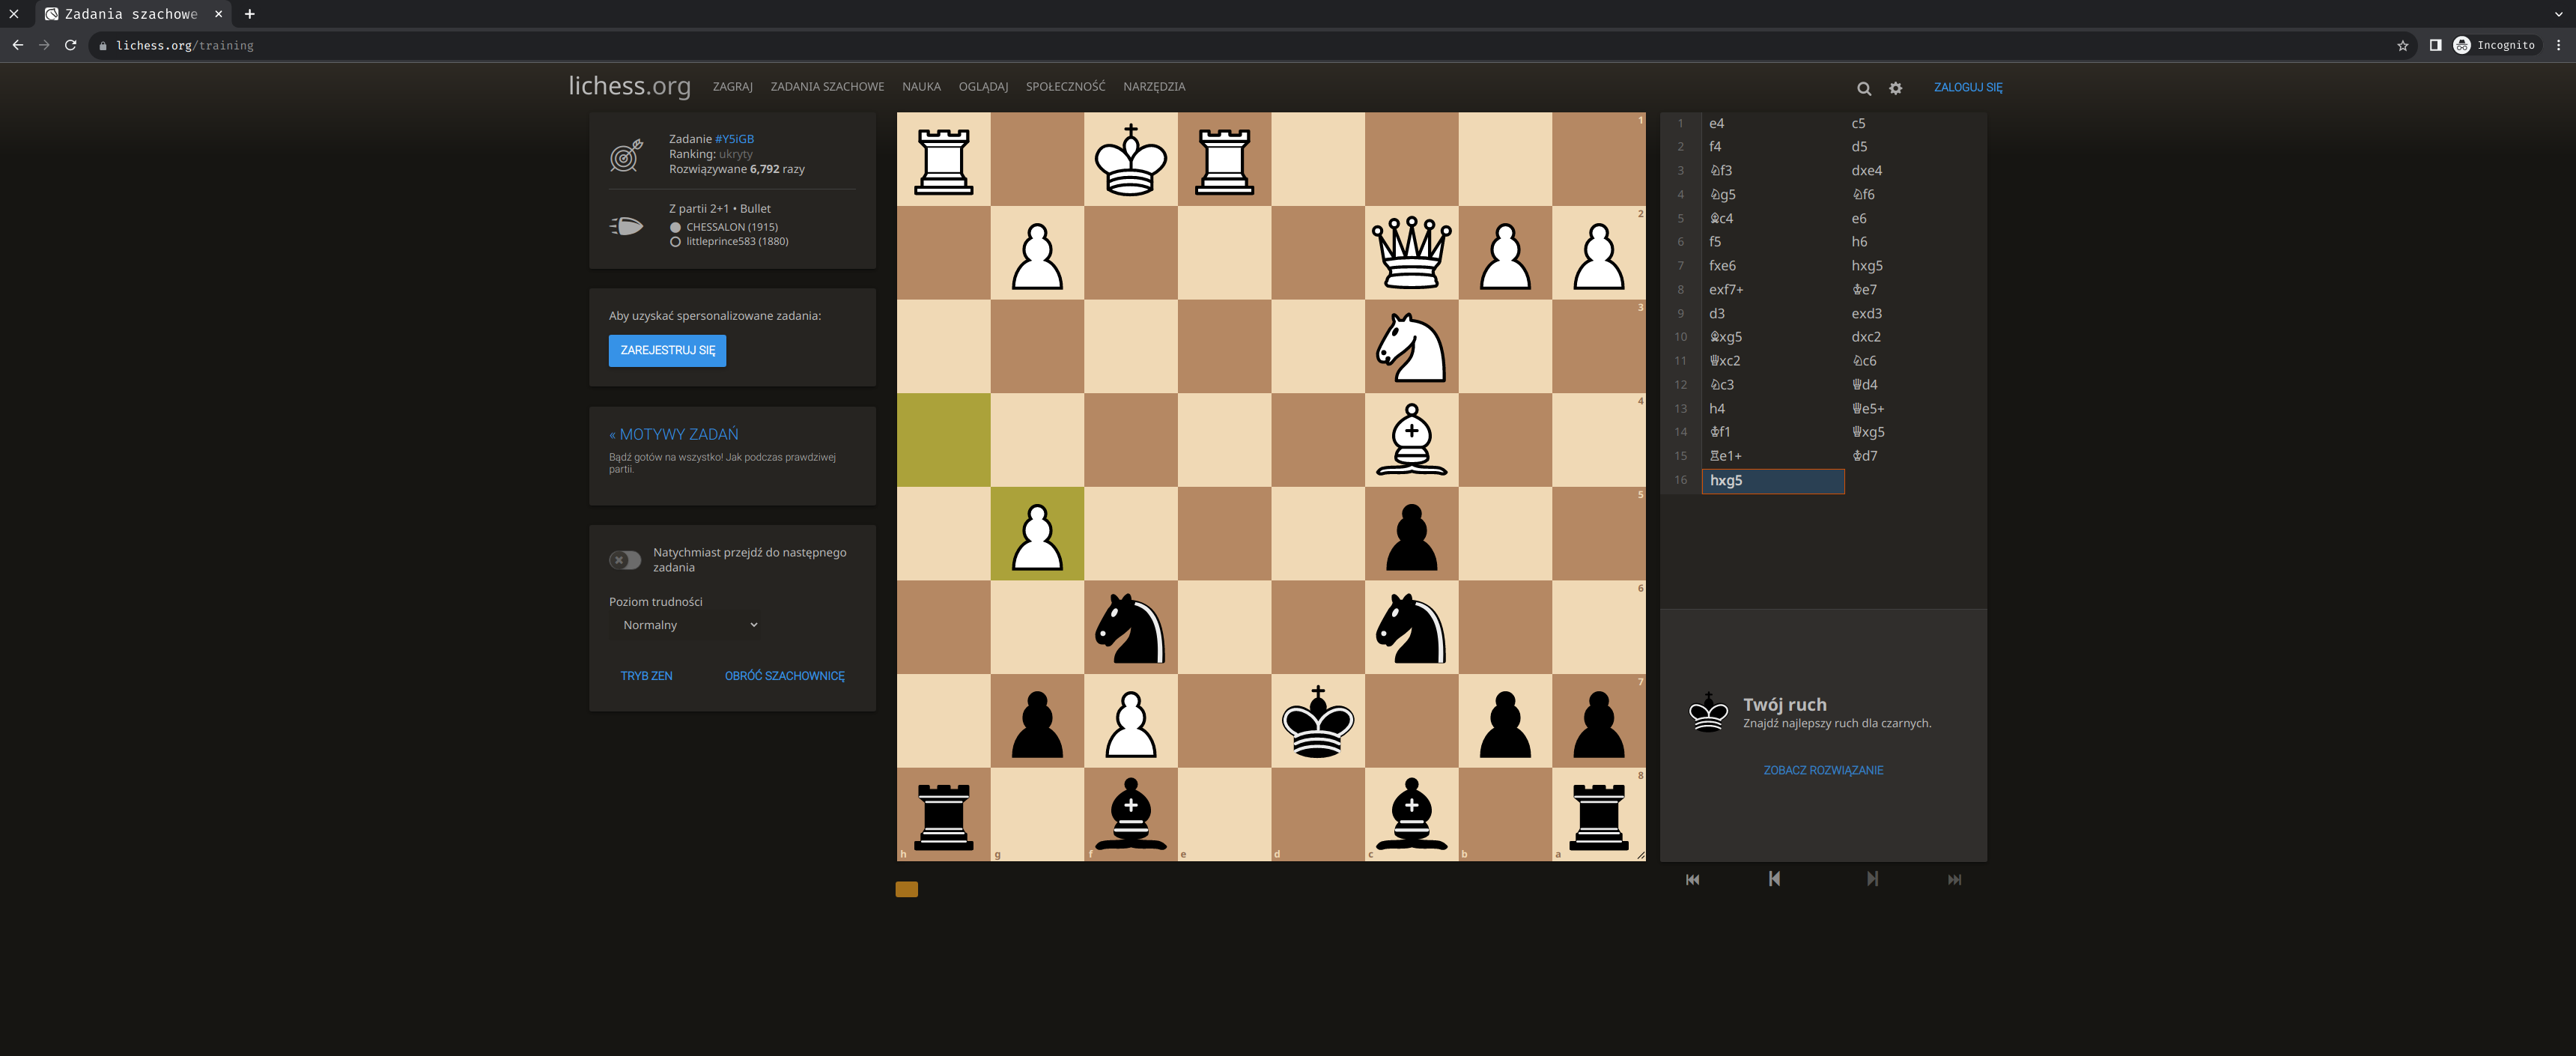Viewport: 2576px width, 1056px height.
Task: Click the ZAREJESTRUJ SIĘ button
Action: 667,351
